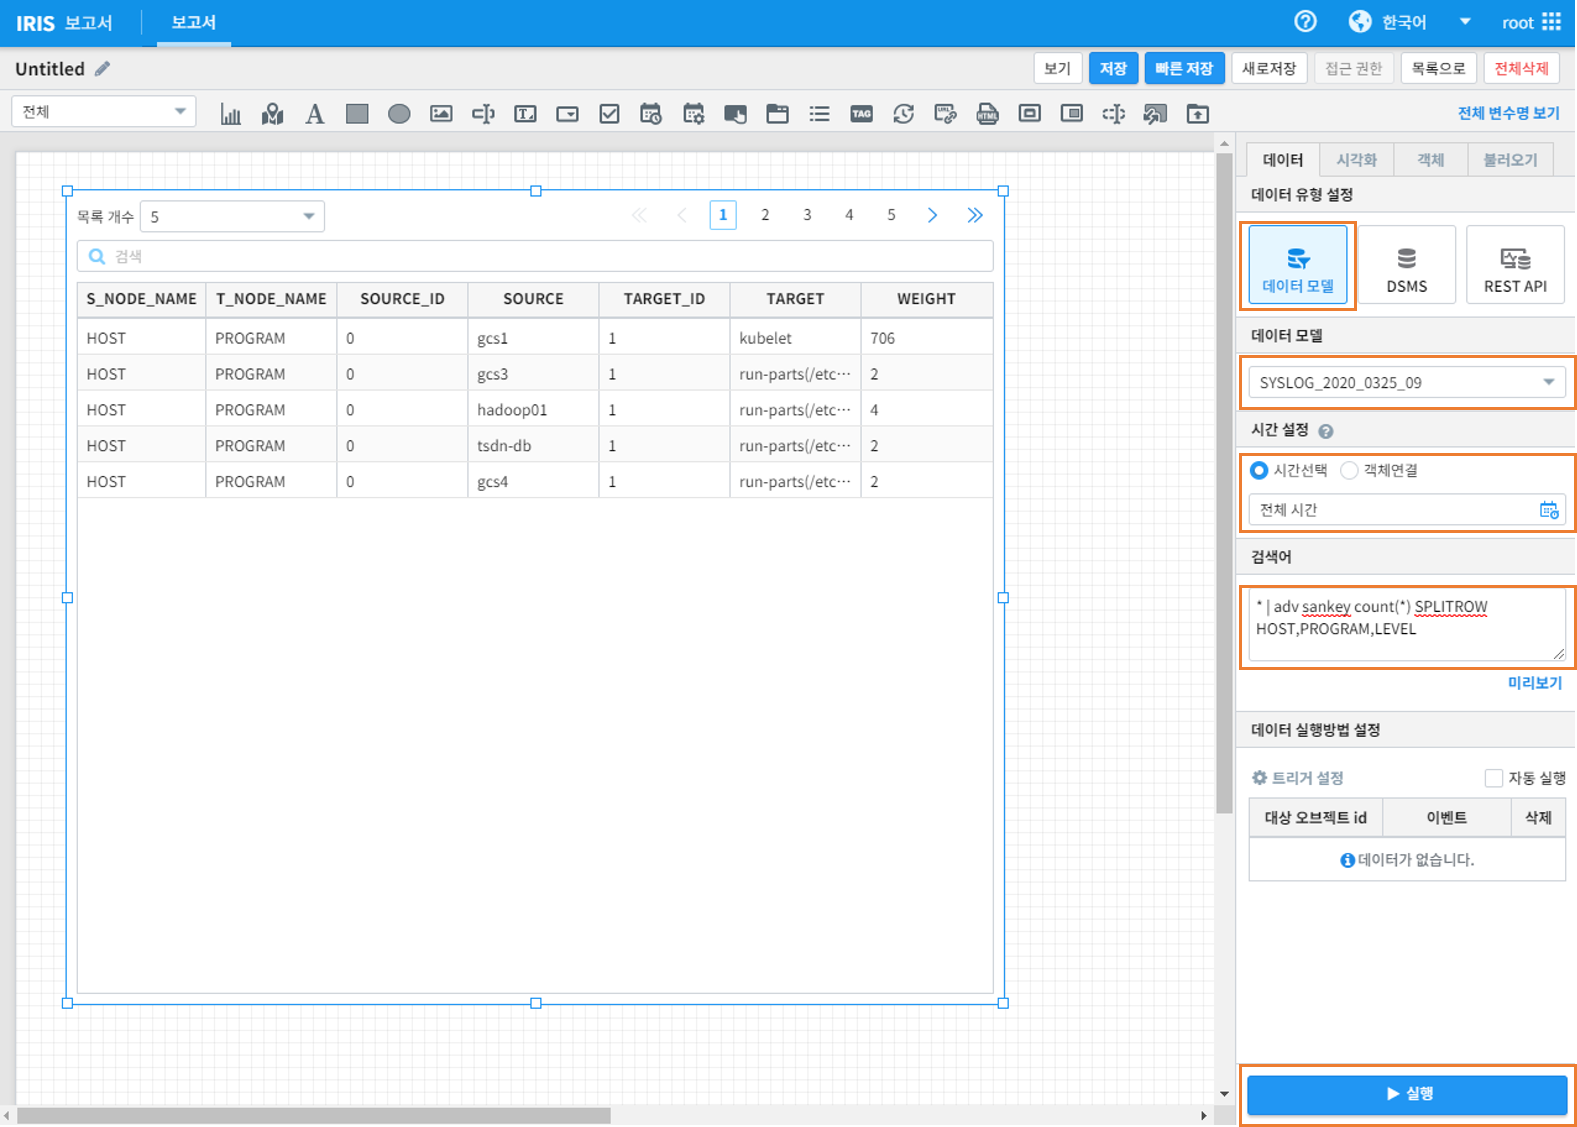Select REST API data type
Image resolution: width=1577 pixels, height=1127 pixels.
click(1515, 265)
